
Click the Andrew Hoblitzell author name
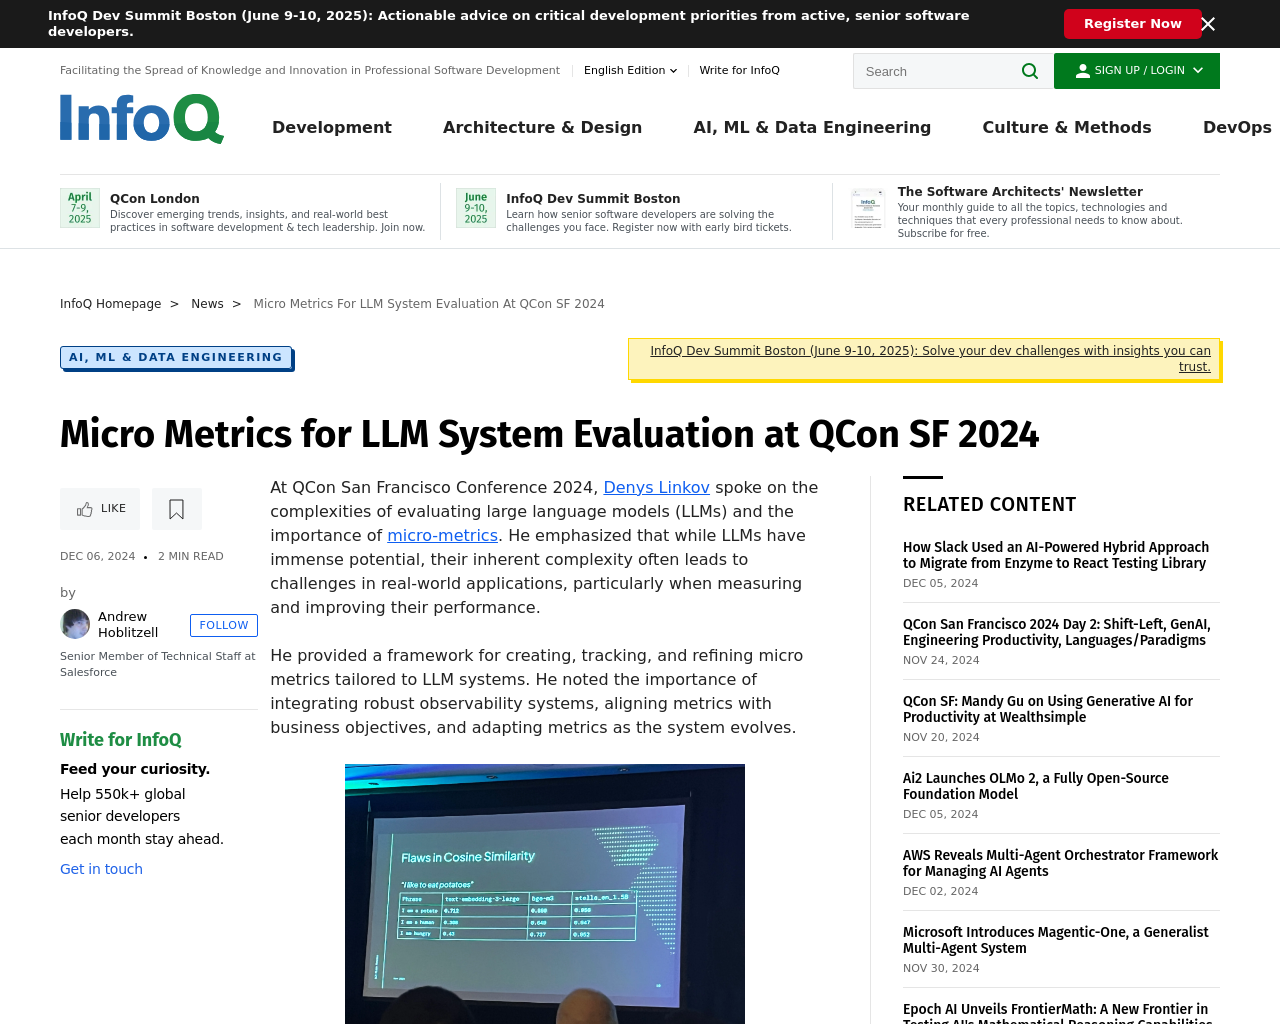pyautogui.click(x=128, y=624)
